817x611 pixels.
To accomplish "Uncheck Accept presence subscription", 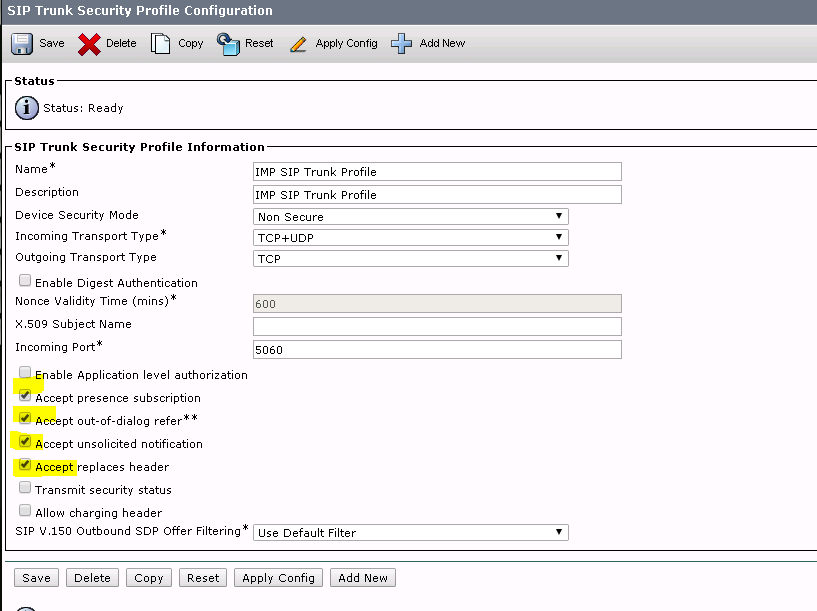I will [24, 395].
